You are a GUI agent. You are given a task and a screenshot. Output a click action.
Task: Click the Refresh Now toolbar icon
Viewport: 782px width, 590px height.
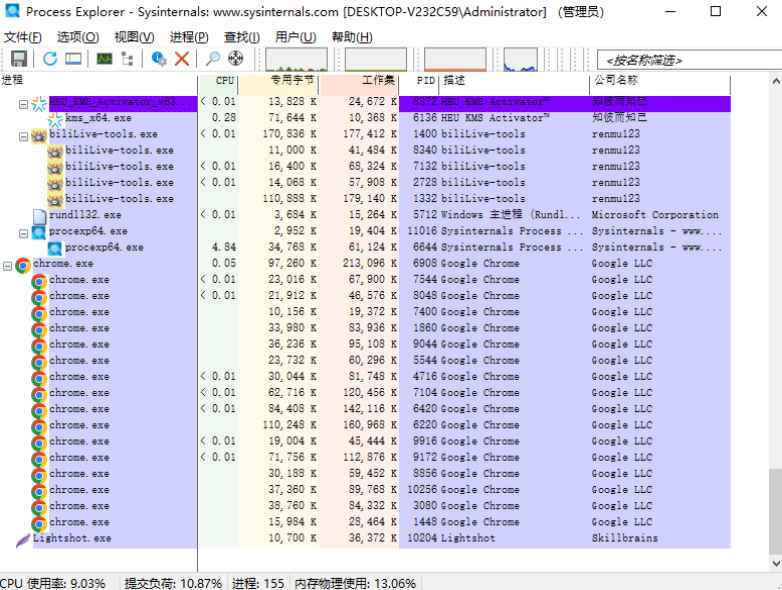tap(50, 59)
